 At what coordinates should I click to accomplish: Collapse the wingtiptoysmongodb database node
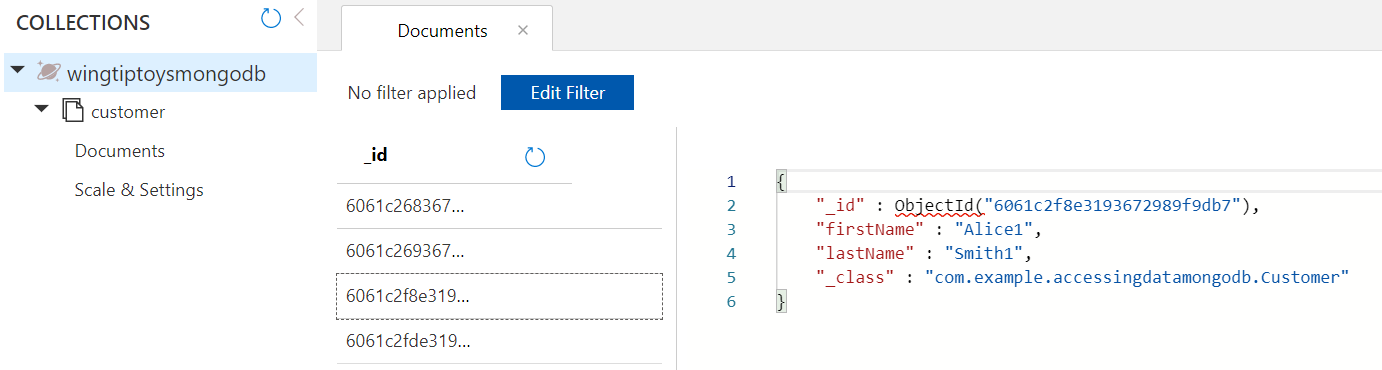(17, 70)
